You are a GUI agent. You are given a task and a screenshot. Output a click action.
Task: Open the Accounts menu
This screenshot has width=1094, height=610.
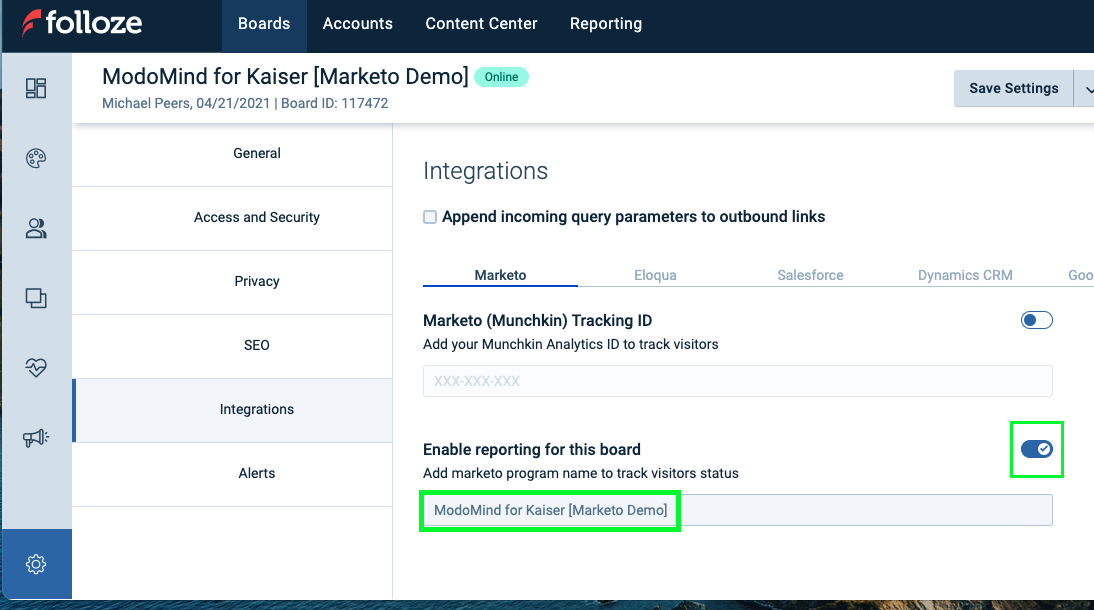357,24
